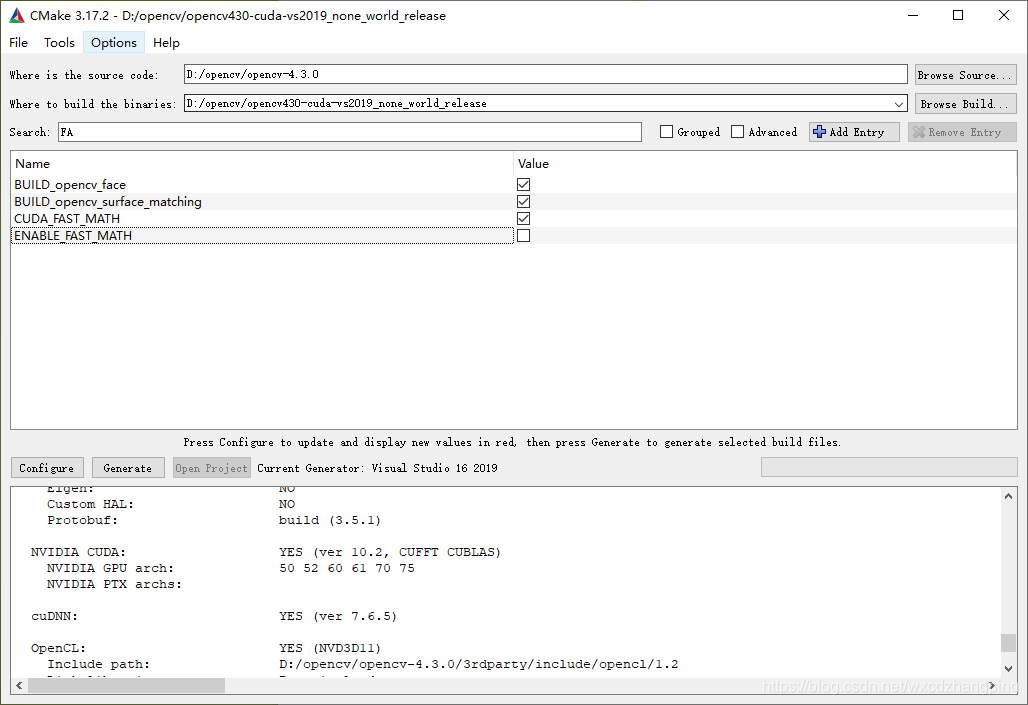Disable CUDA_FAST_MATH checkbox
Image resolution: width=1028 pixels, height=705 pixels.
coord(523,218)
